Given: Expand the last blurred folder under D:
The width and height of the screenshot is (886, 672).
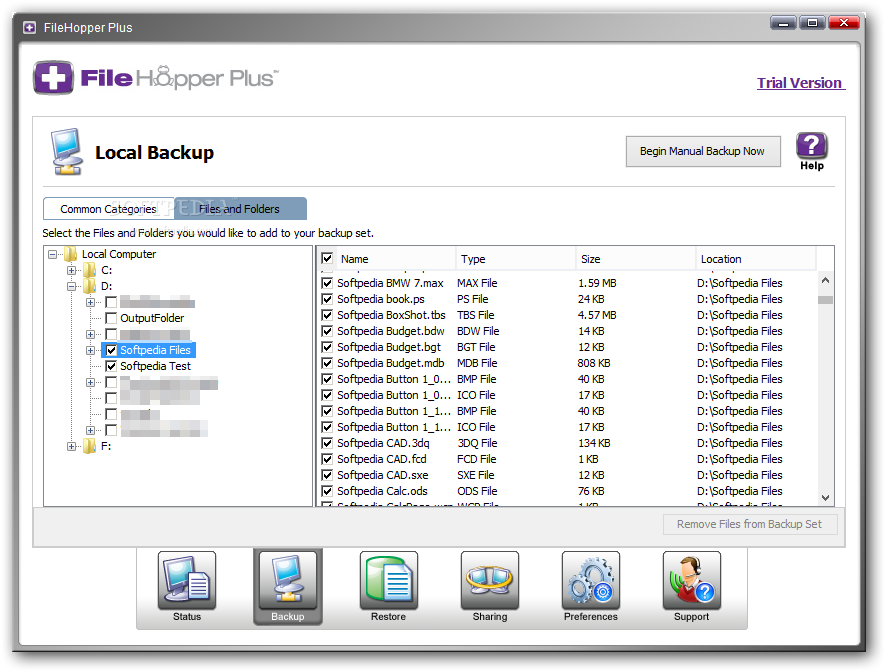Looking at the screenshot, I should click(x=90, y=430).
